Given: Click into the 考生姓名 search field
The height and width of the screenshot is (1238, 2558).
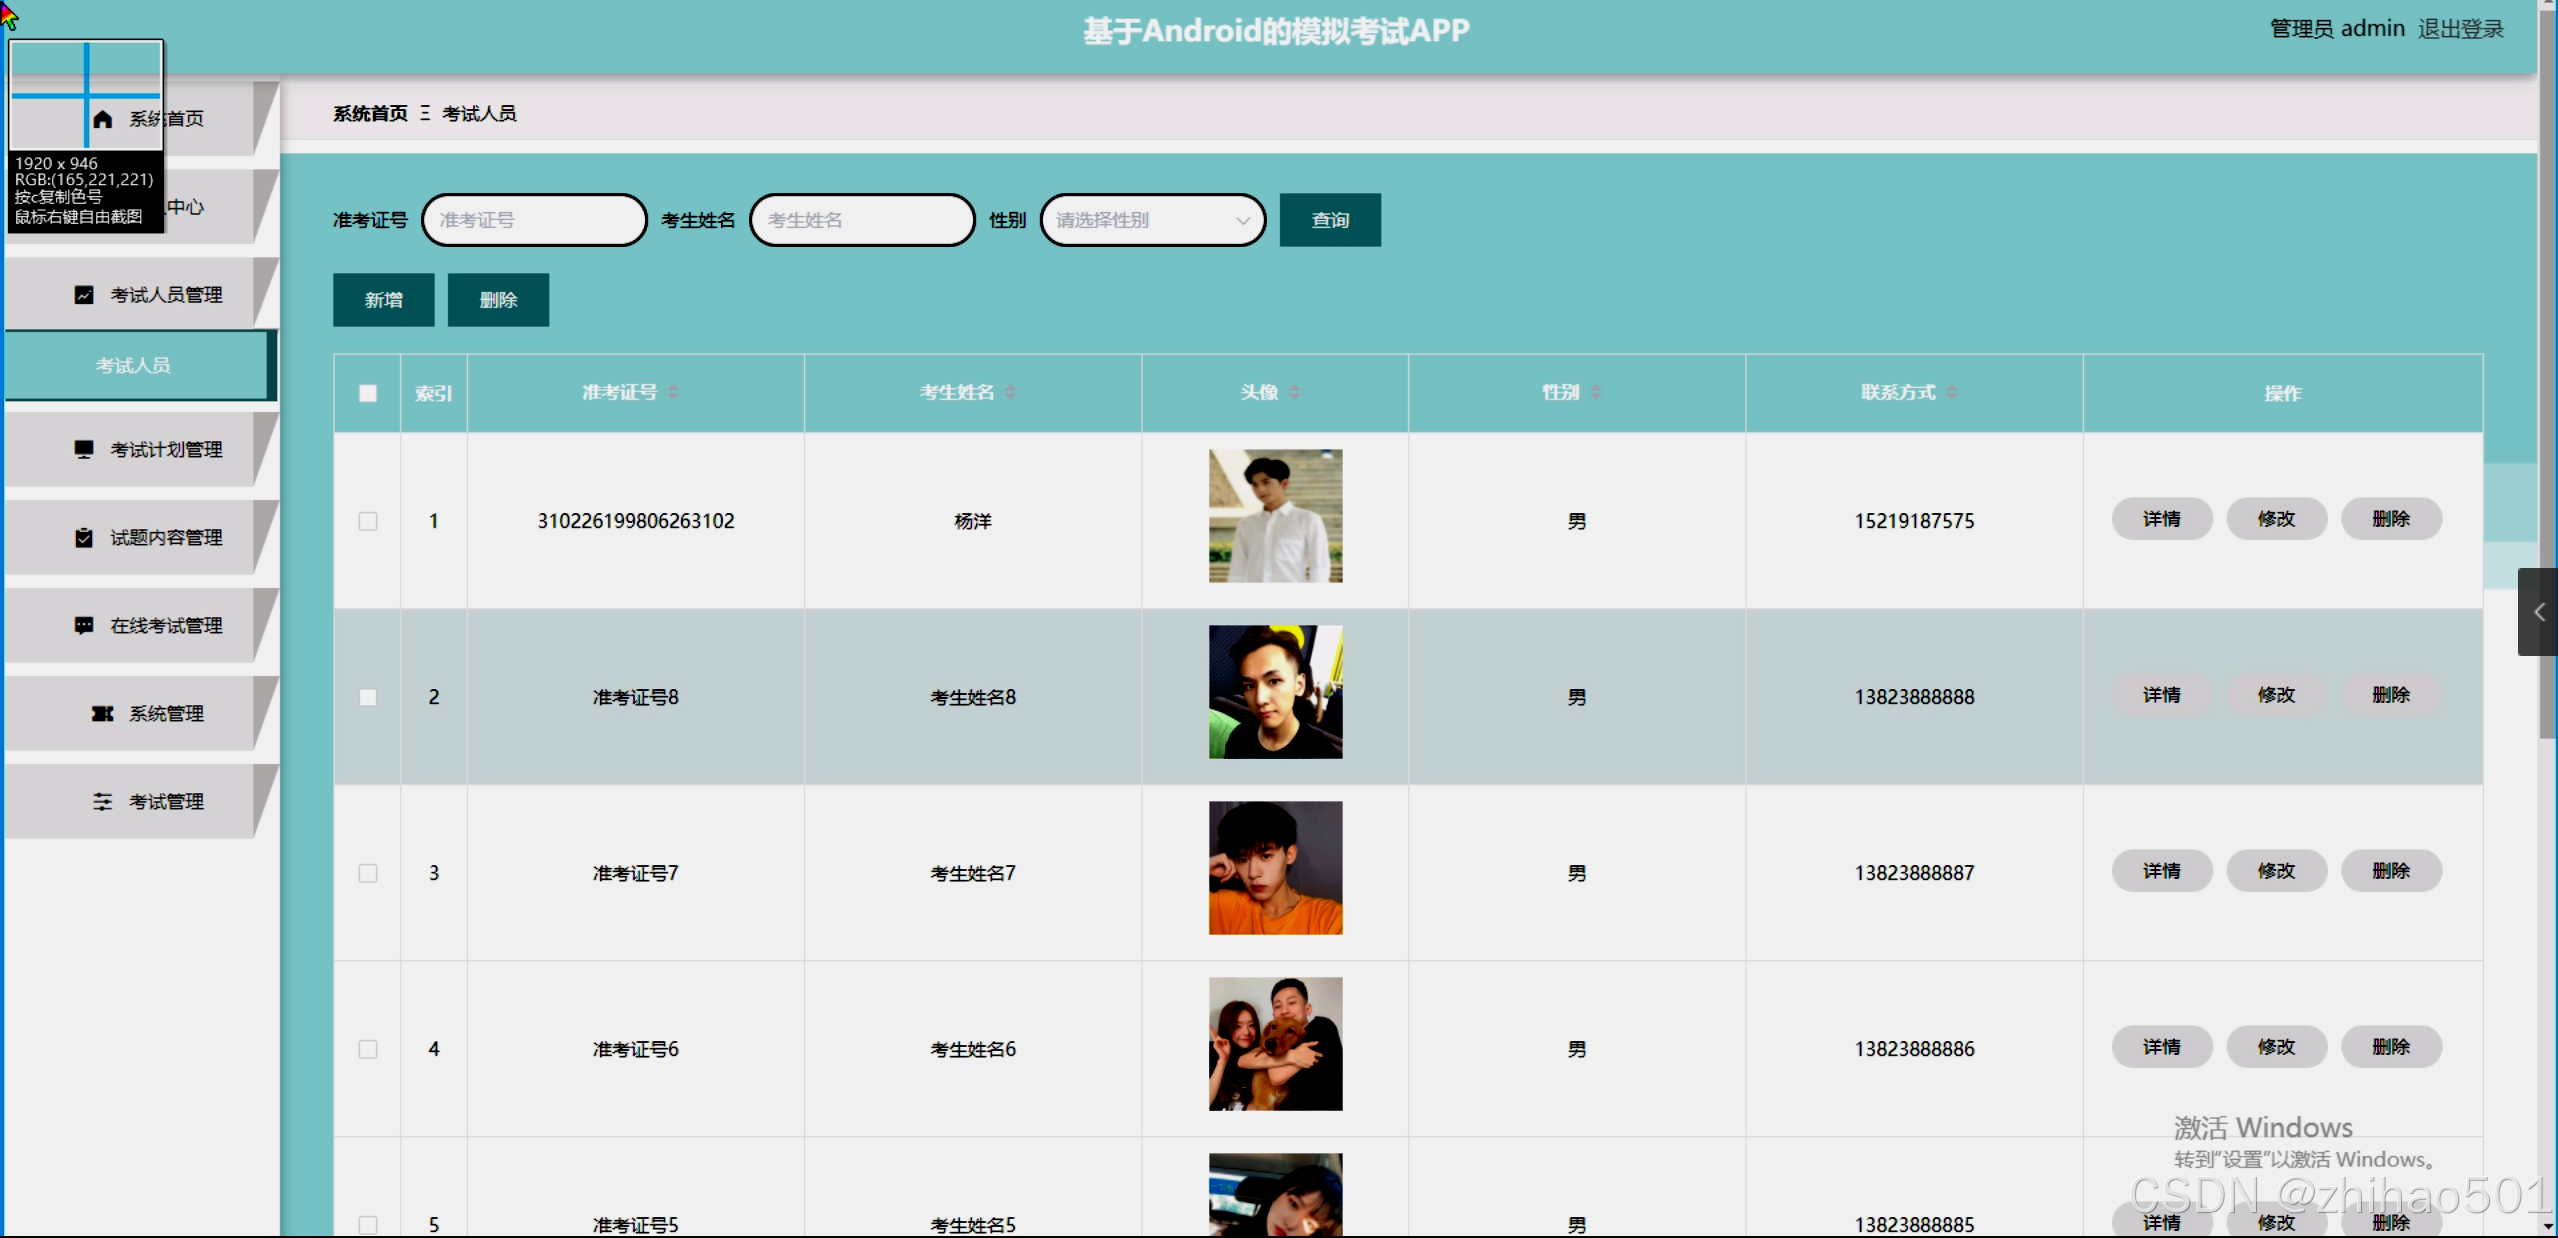Looking at the screenshot, I should pyautogui.click(x=861, y=221).
